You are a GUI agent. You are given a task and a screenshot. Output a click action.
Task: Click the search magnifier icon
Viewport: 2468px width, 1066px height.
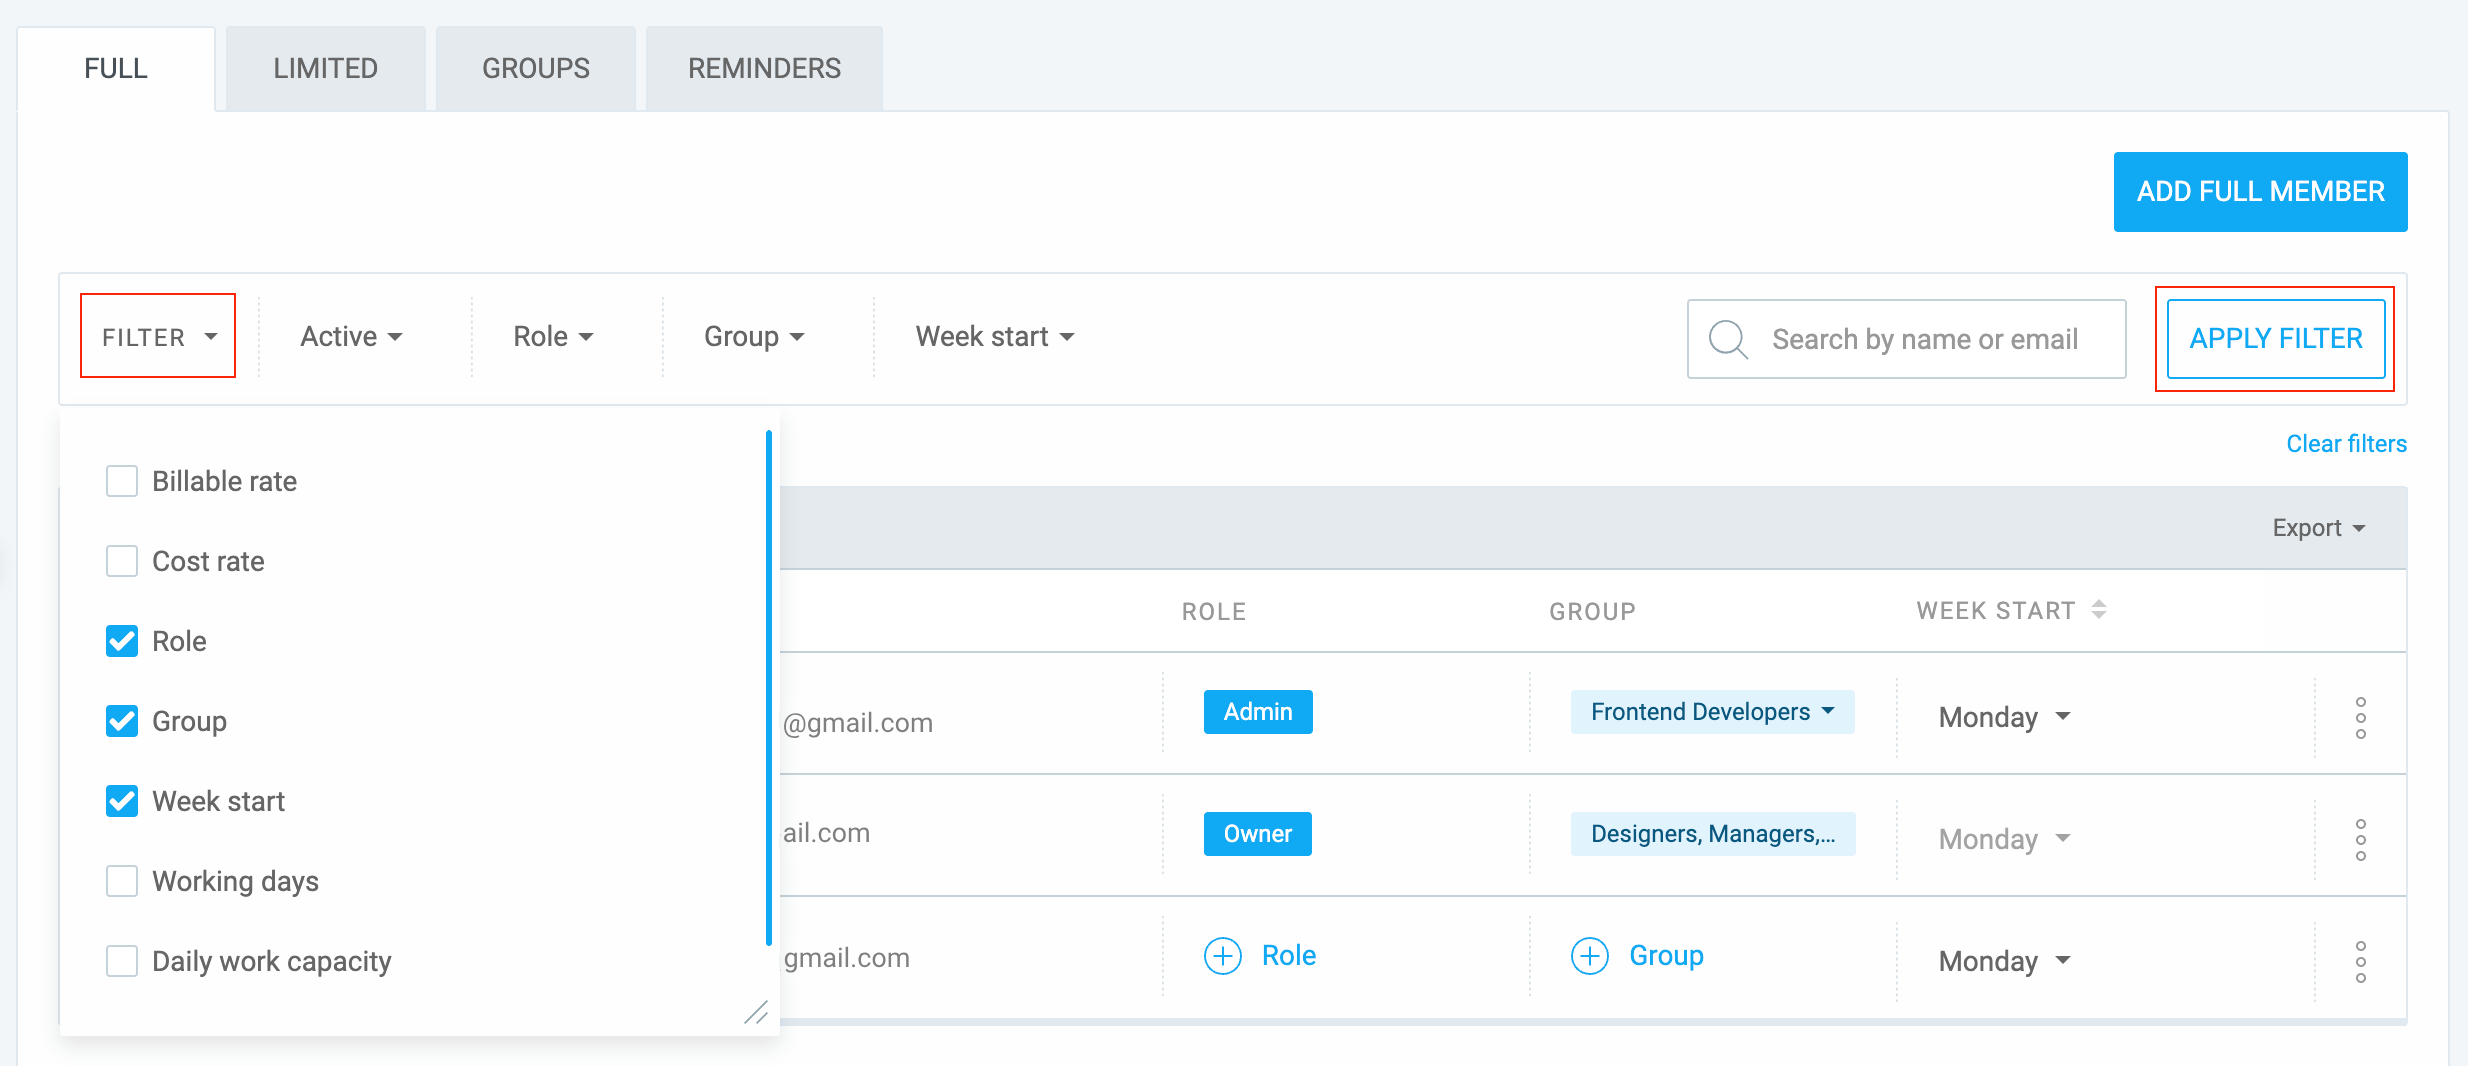tap(1728, 339)
